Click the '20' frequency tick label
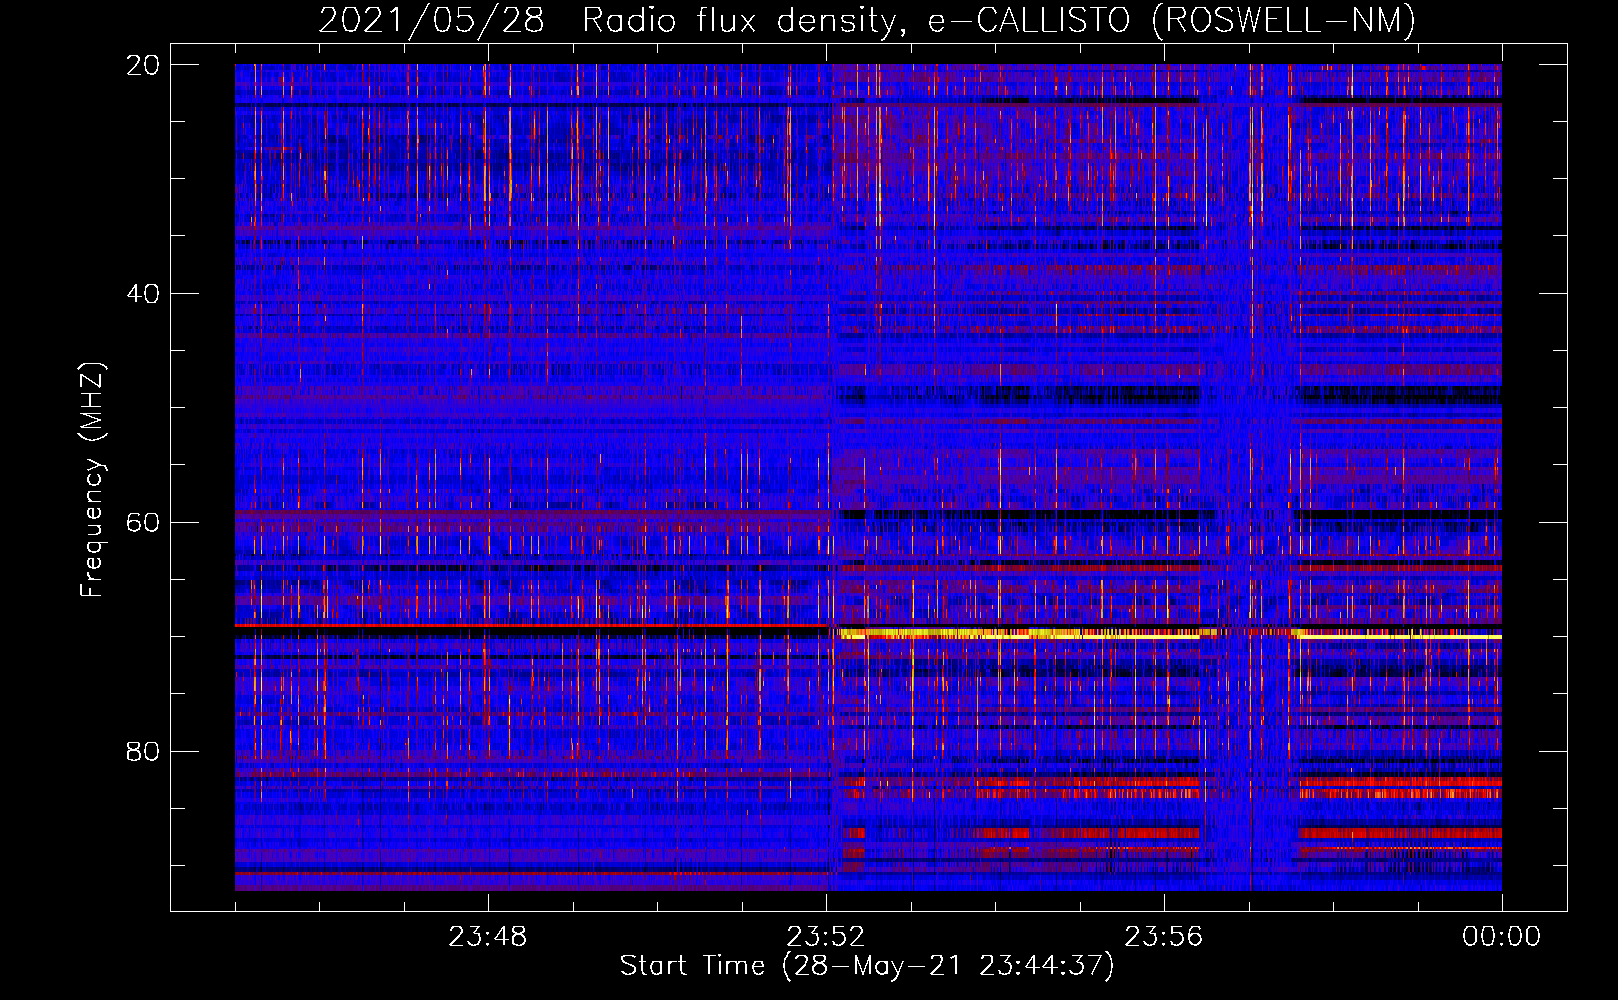1618x1000 pixels. coord(143,65)
